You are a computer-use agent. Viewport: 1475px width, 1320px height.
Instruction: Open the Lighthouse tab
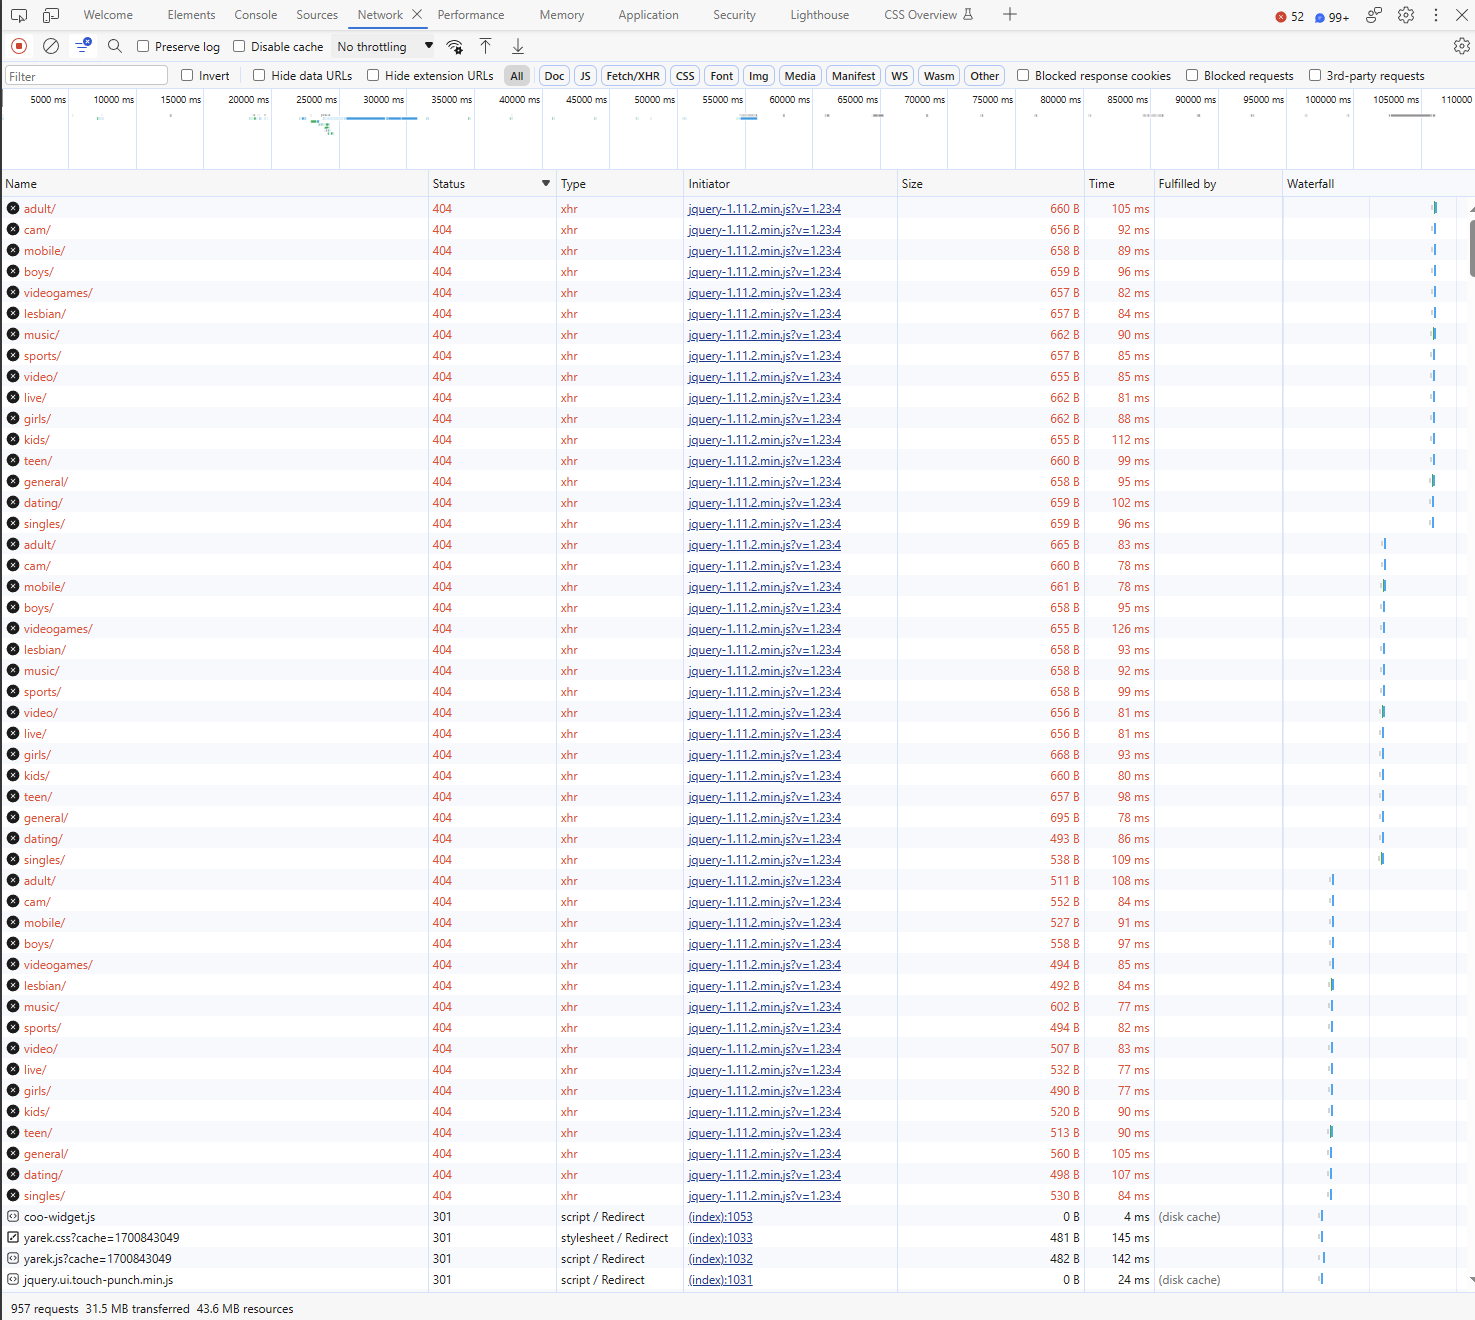[x=820, y=15]
